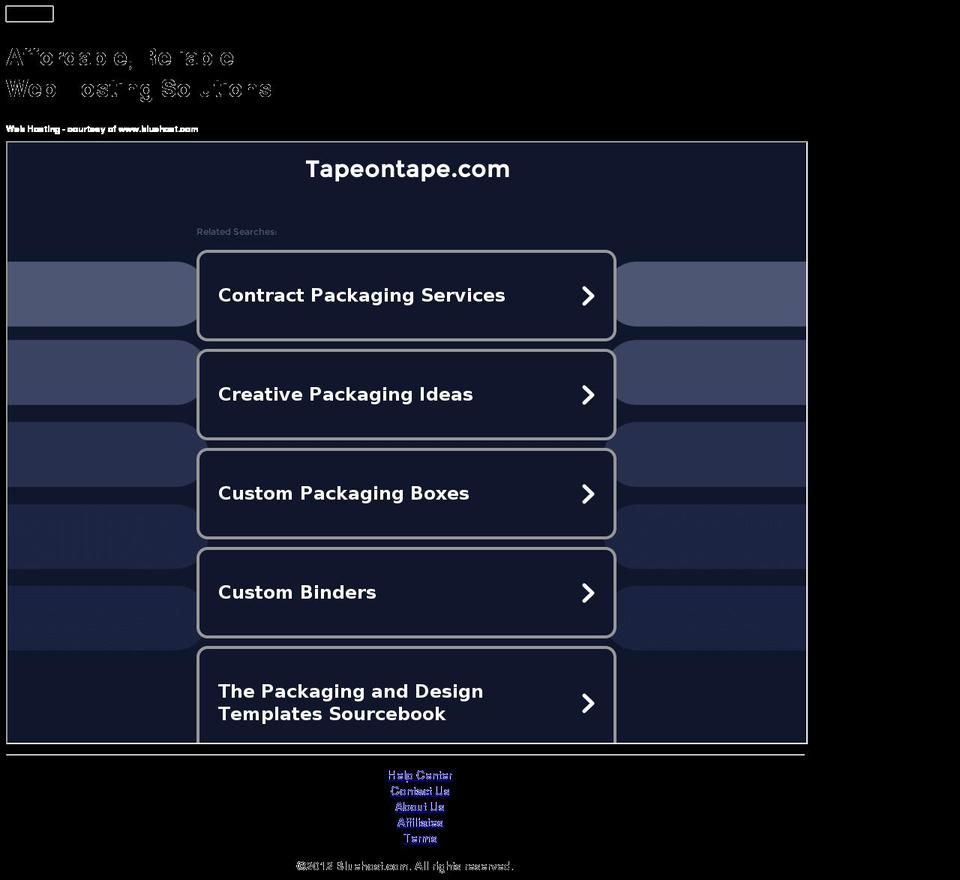Open the About Us footer link
The height and width of the screenshot is (880, 960).
(x=420, y=807)
